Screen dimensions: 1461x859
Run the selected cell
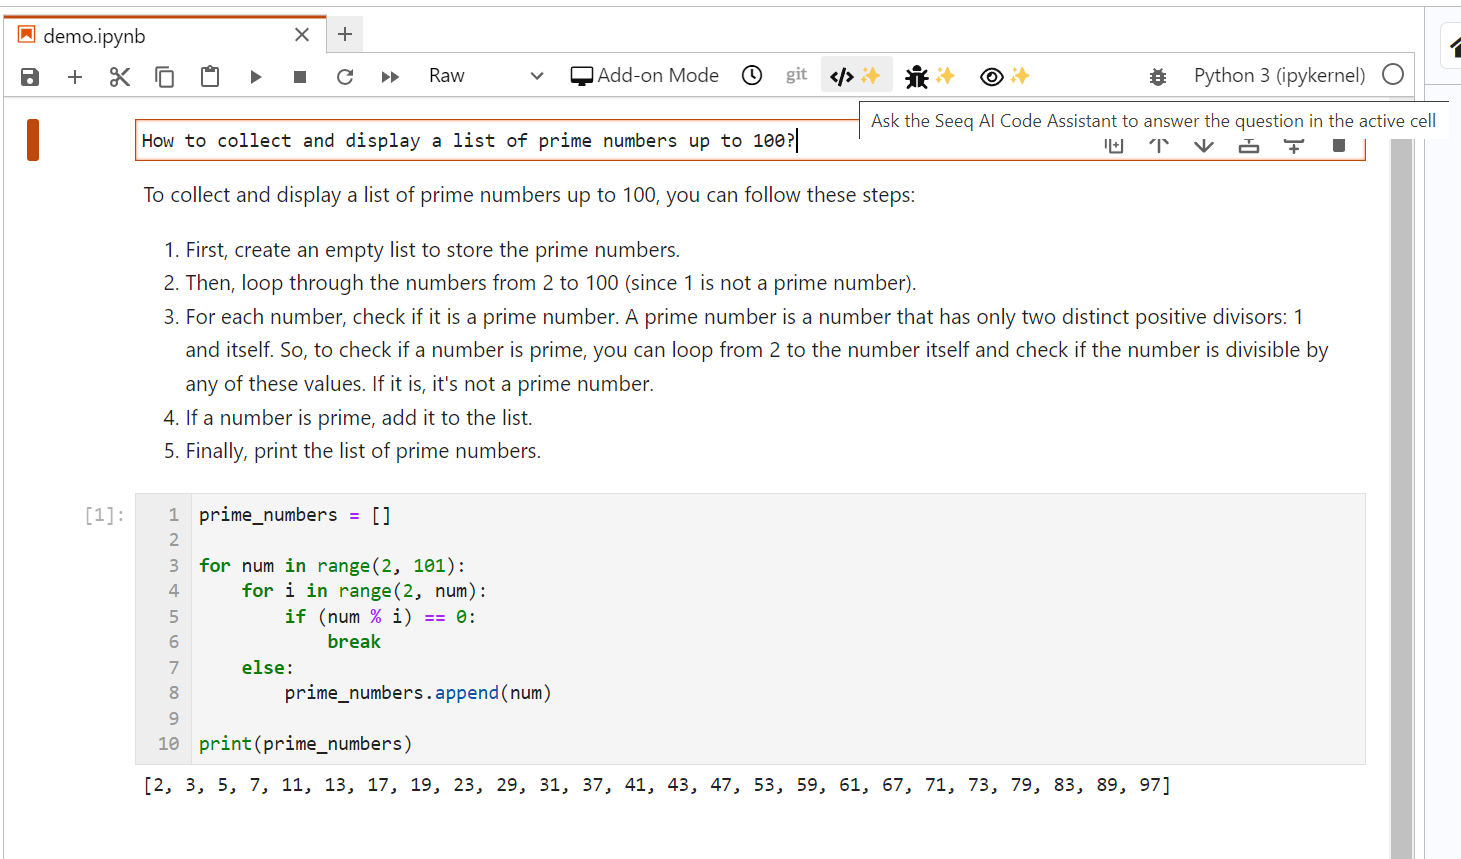[256, 77]
